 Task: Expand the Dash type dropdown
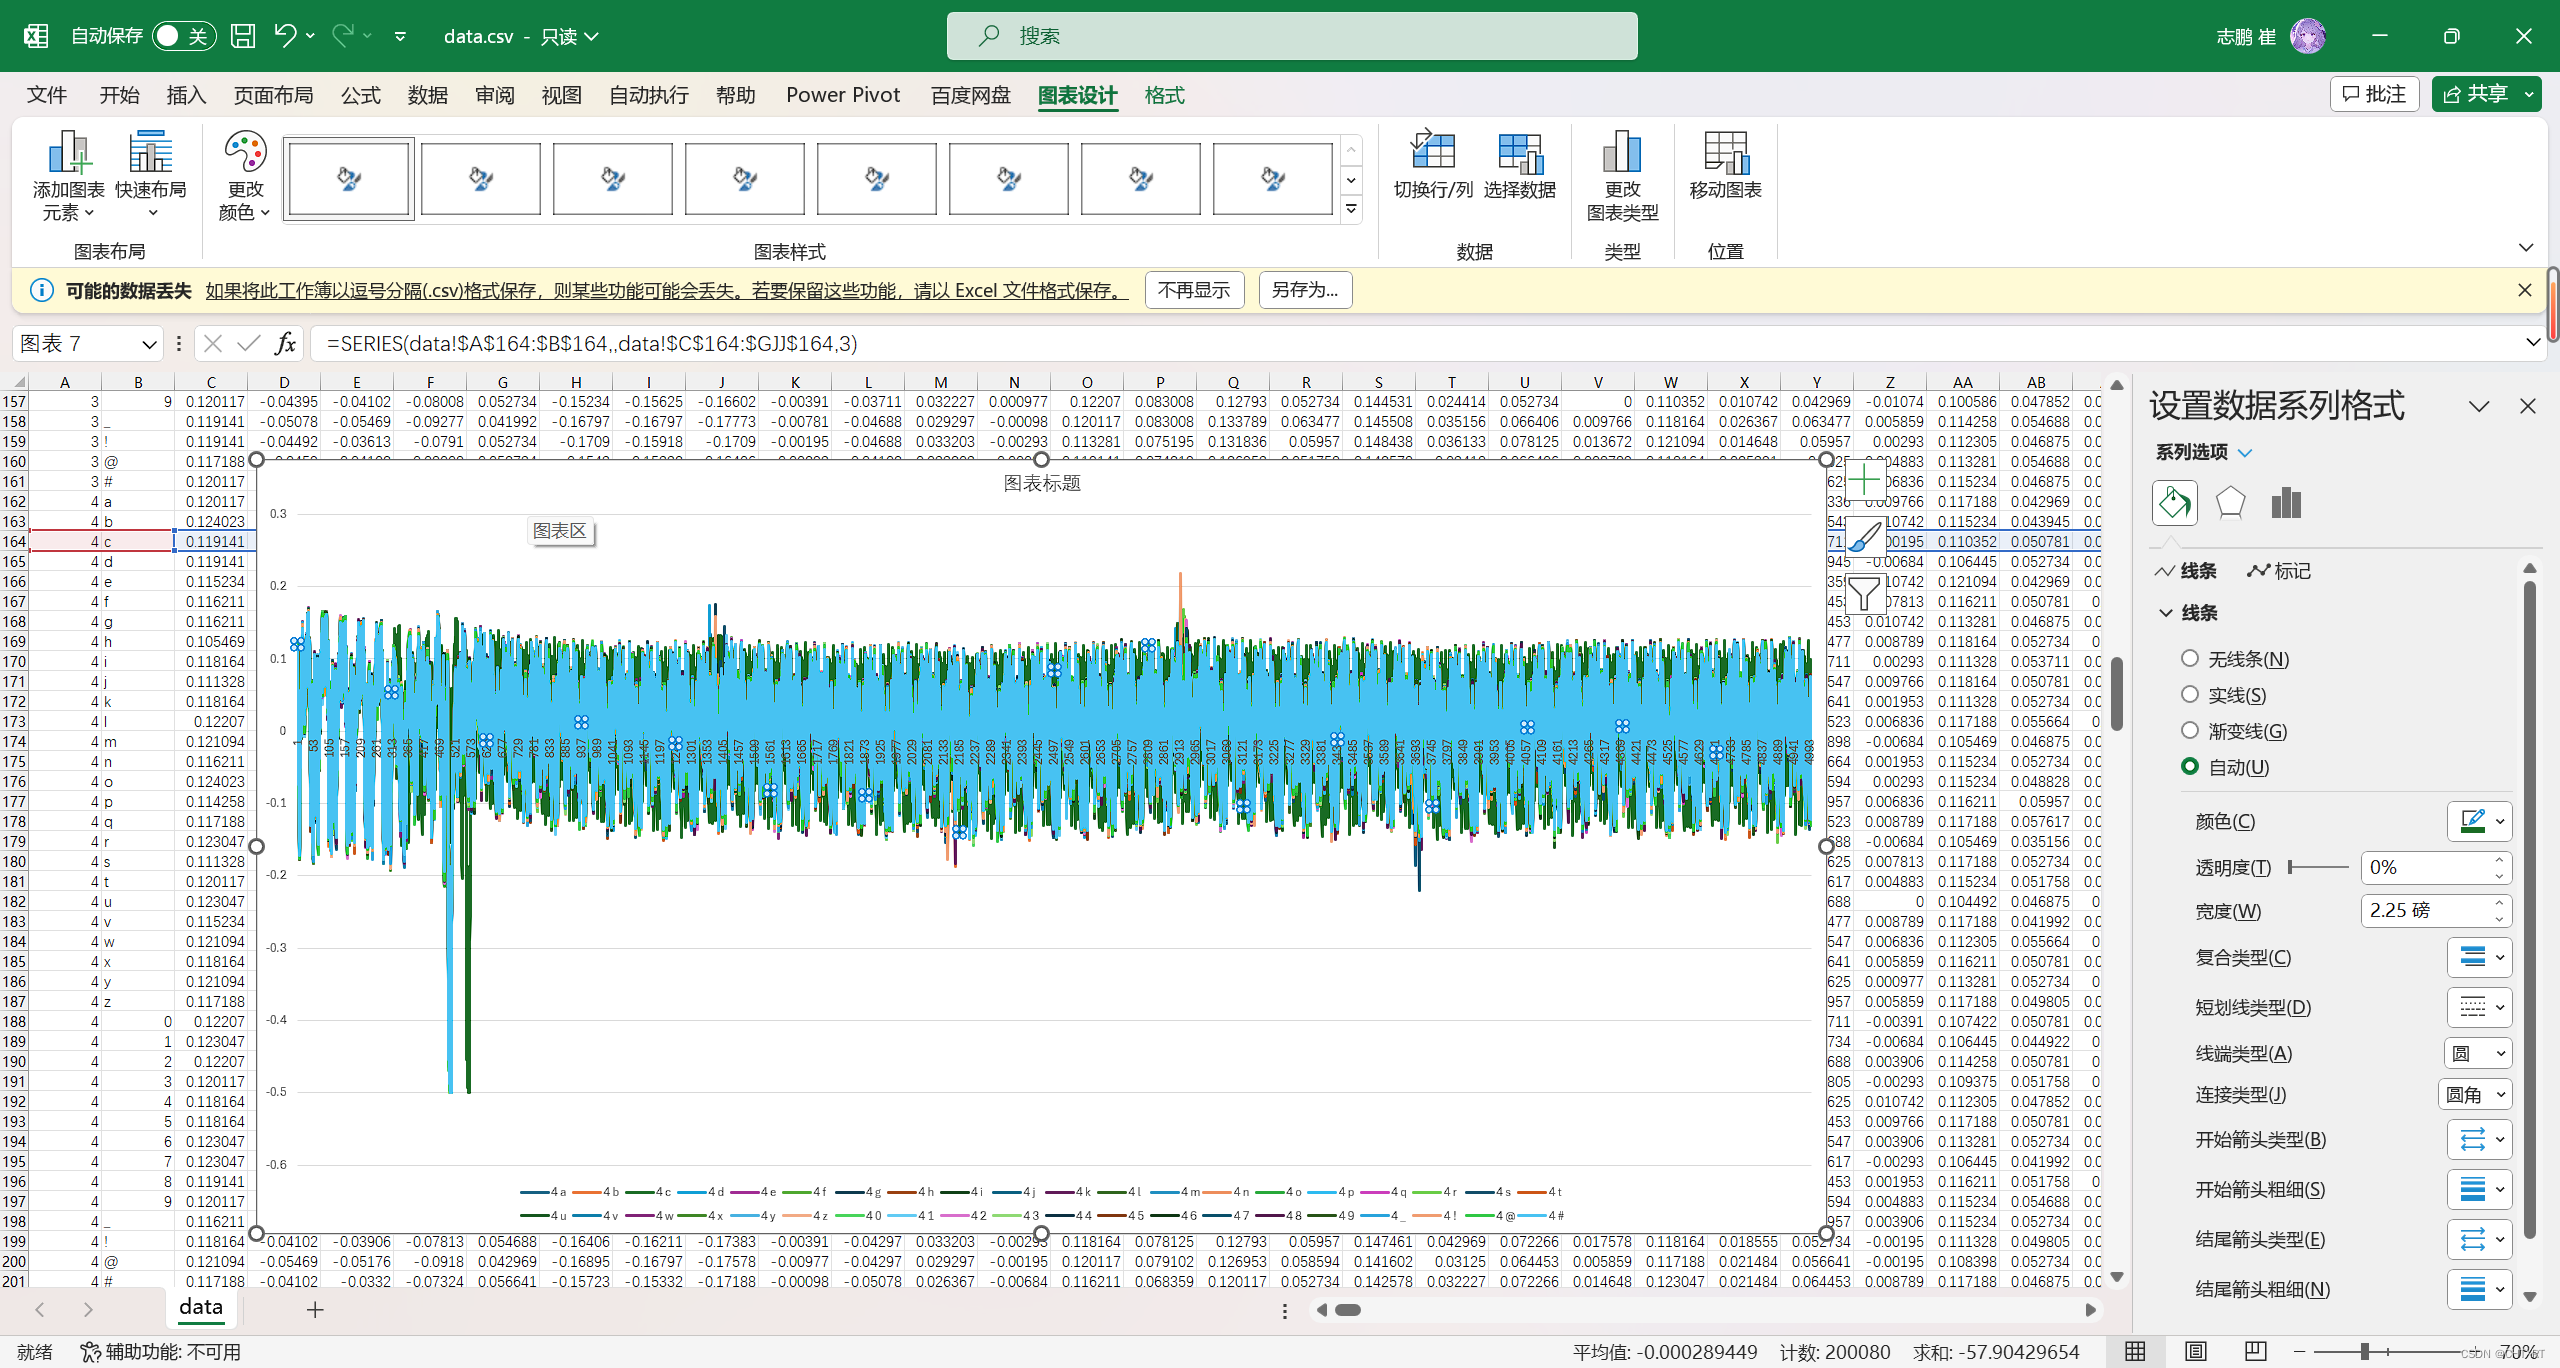2480,1007
